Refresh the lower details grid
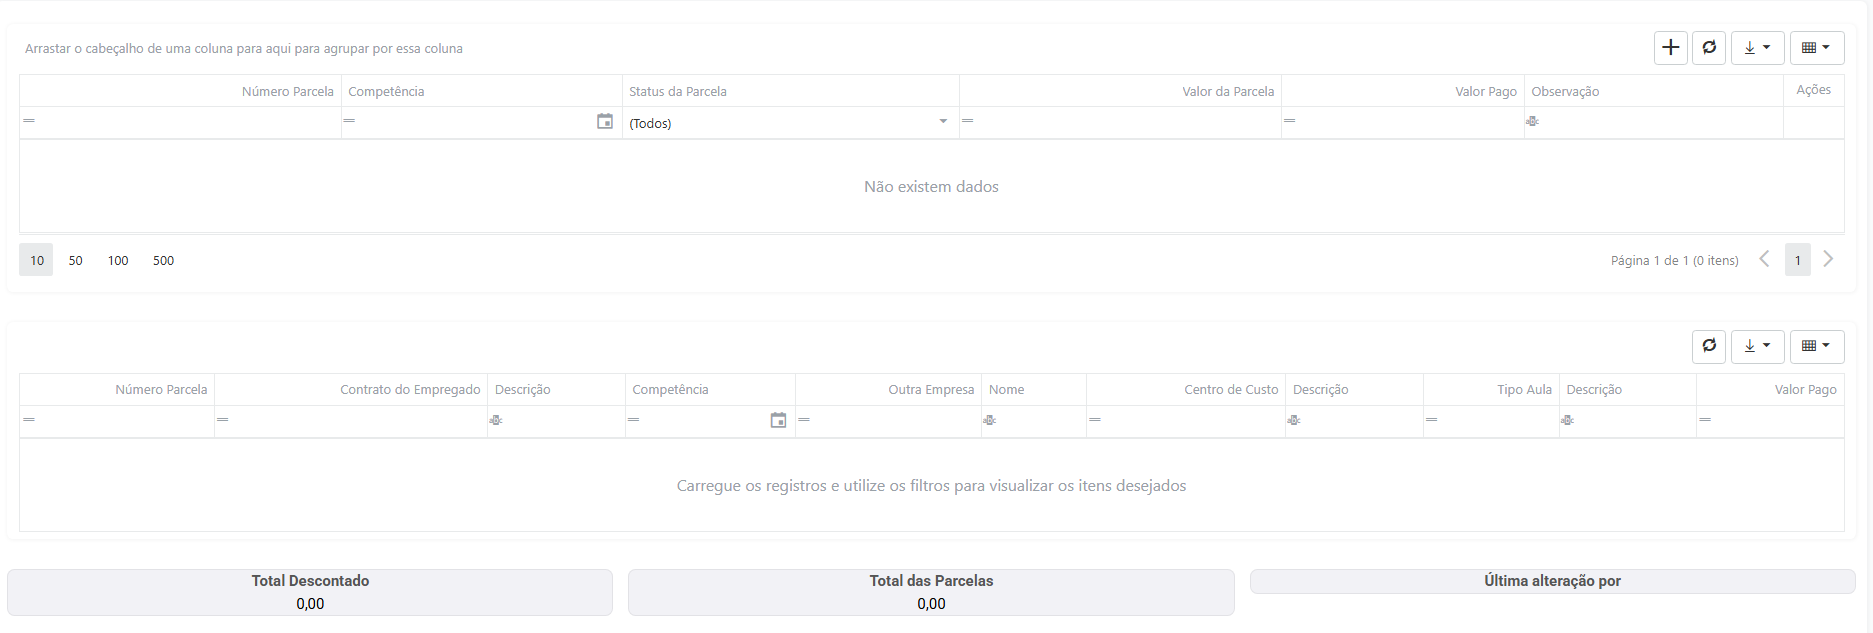Viewport: 1873px width, 633px height. click(1709, 346)
